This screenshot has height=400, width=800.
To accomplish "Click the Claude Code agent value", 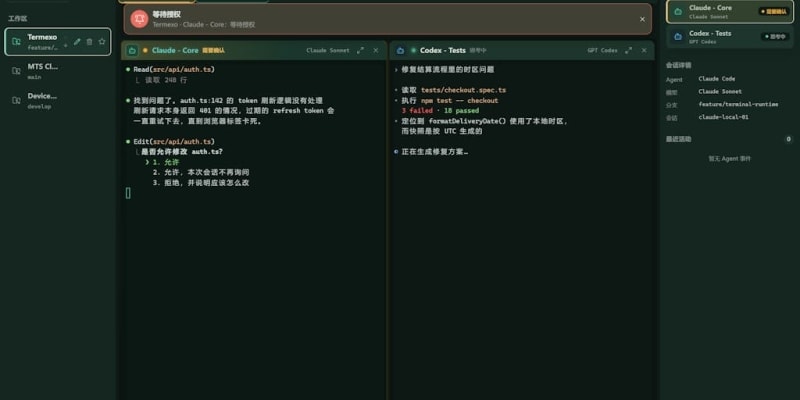I will 716,79.
